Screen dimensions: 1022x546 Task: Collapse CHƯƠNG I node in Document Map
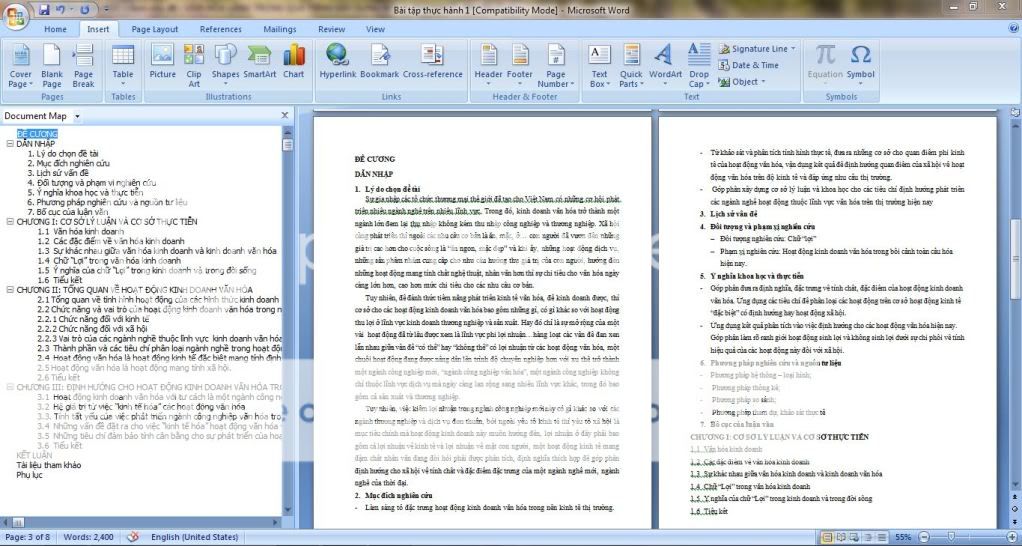(x=8, y=221)
